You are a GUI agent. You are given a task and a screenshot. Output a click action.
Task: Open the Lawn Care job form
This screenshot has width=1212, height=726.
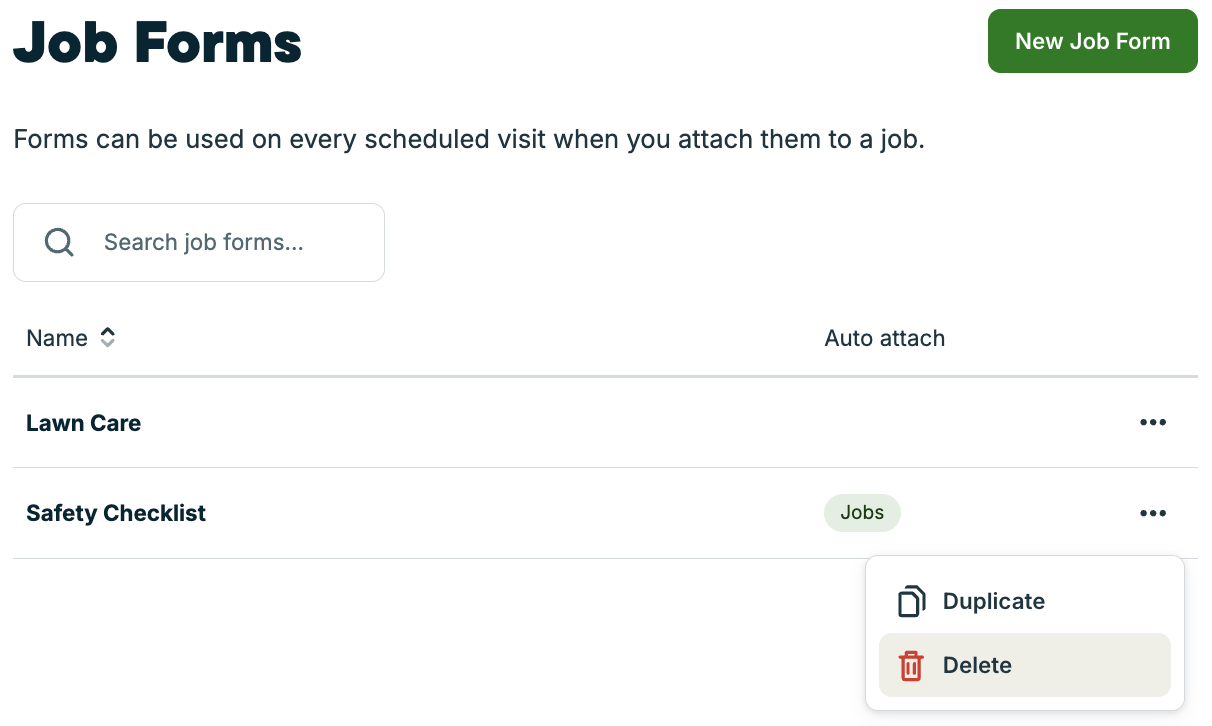[84, 423]
